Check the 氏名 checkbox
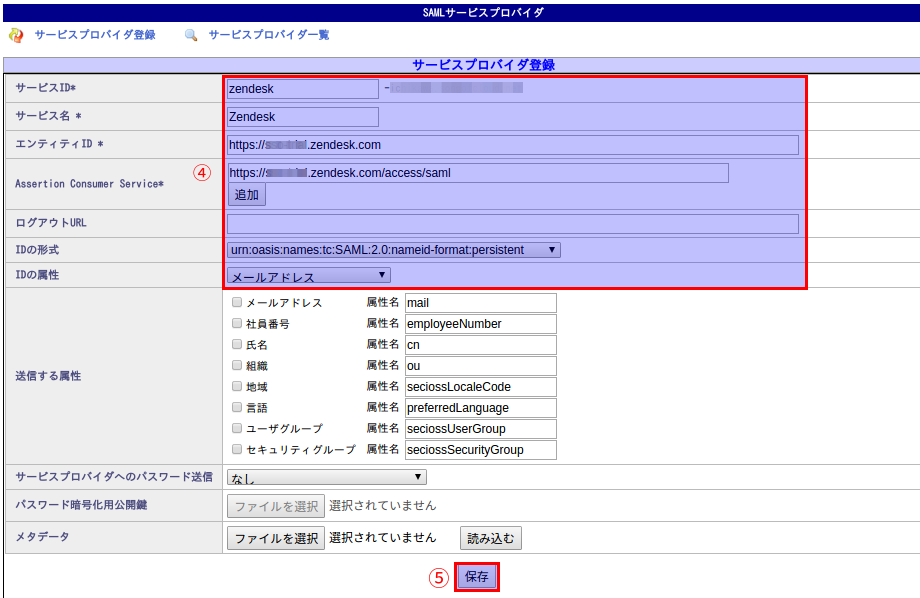The width and height of the screenshot is (920, 598). click(237, 344)
